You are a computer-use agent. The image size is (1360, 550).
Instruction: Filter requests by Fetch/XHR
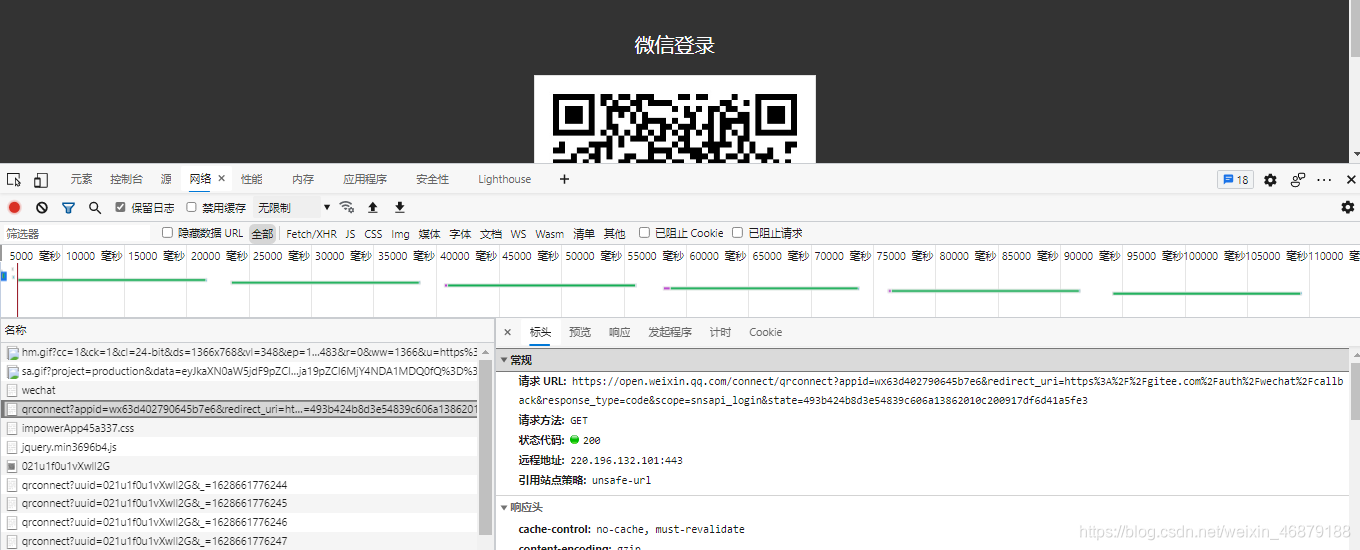[x=312, y=234]
